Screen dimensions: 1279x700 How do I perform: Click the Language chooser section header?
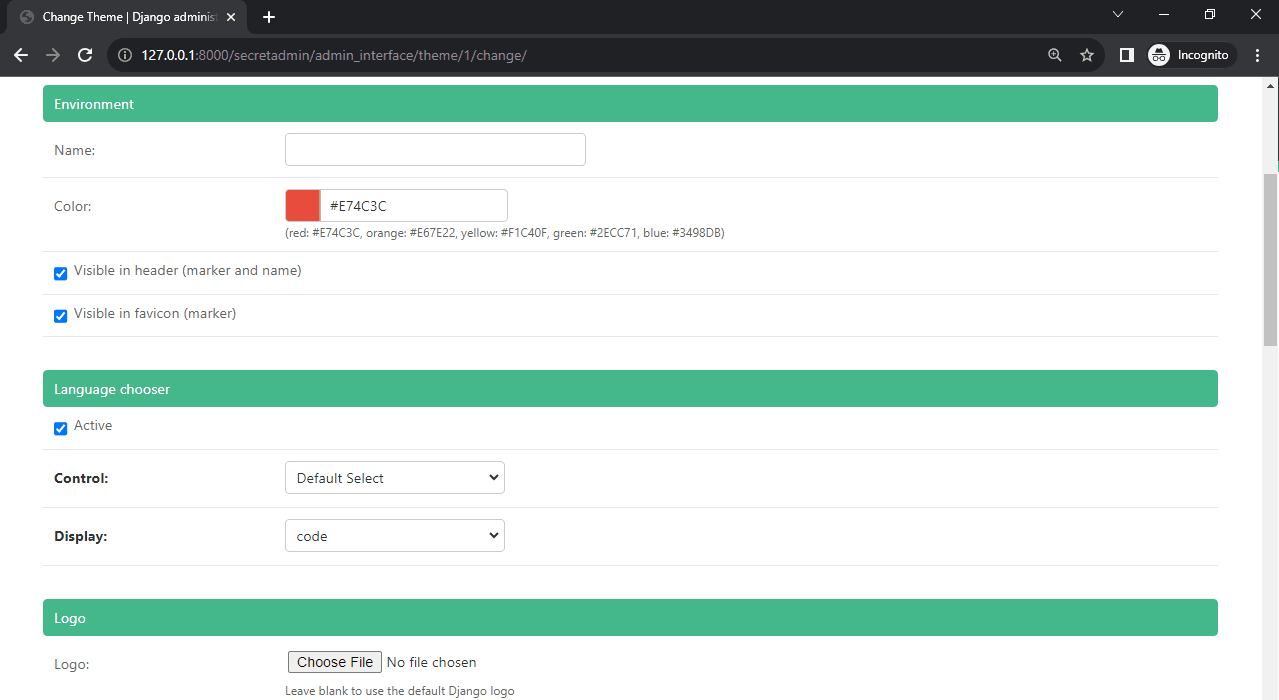[x=630, y=389]
